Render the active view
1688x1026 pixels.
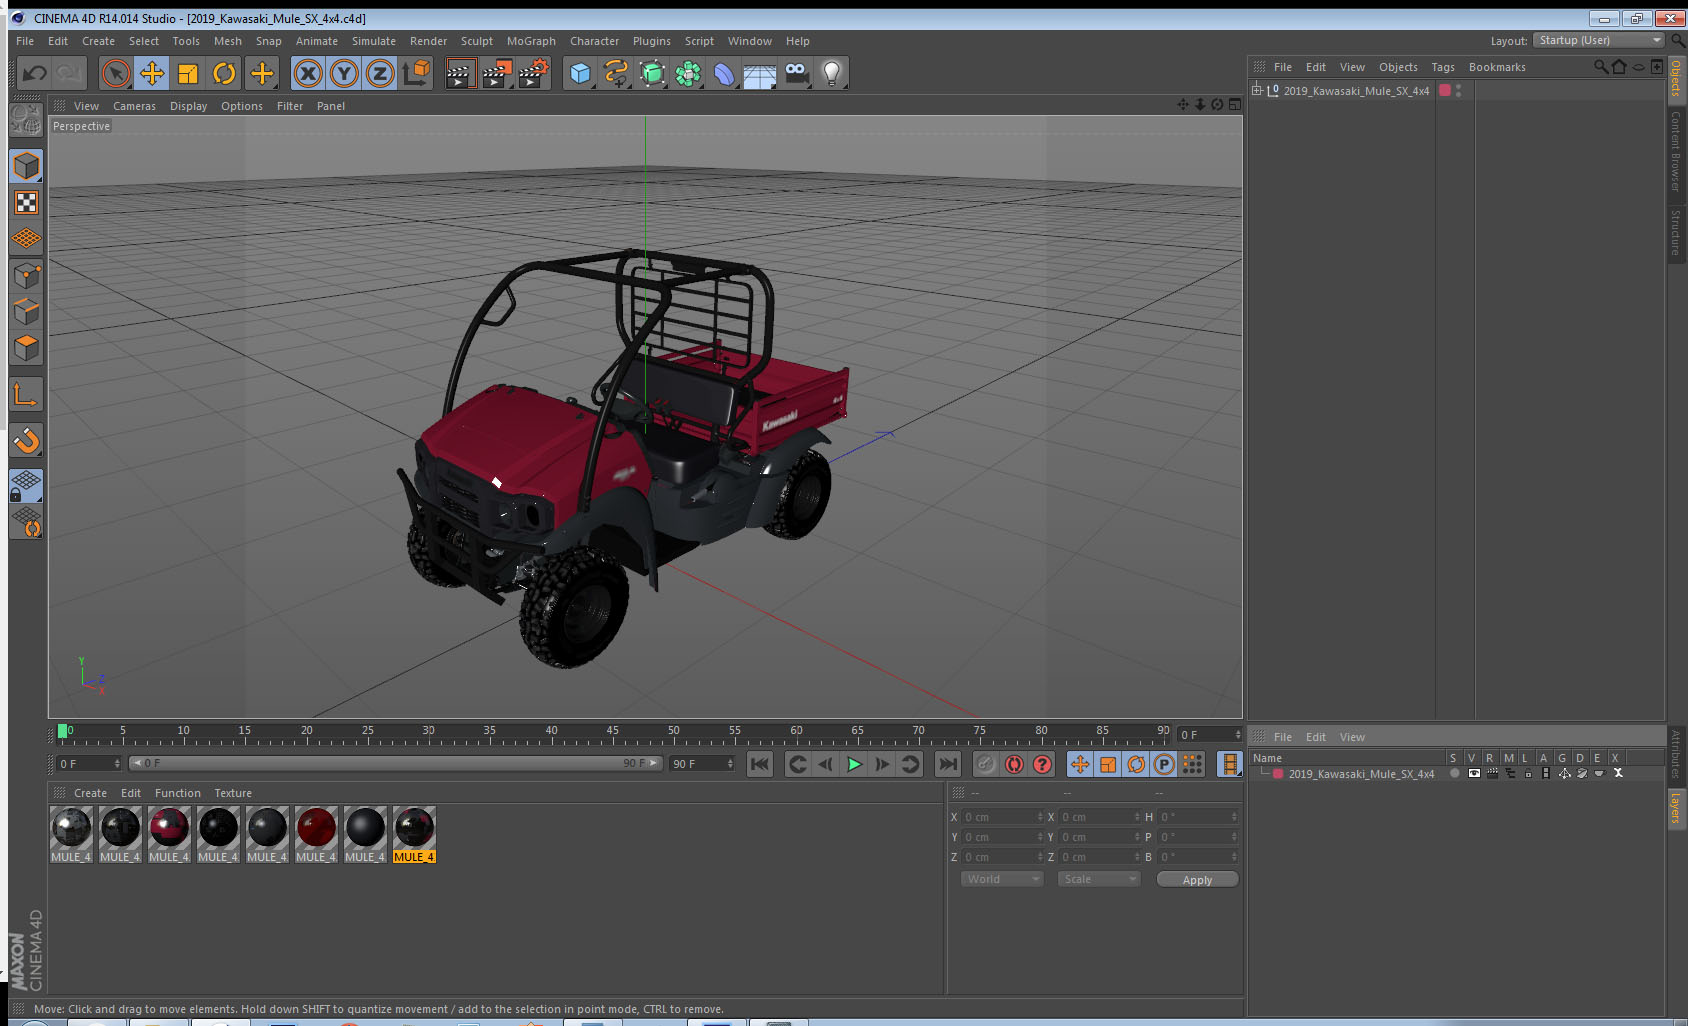click(460, 73)
